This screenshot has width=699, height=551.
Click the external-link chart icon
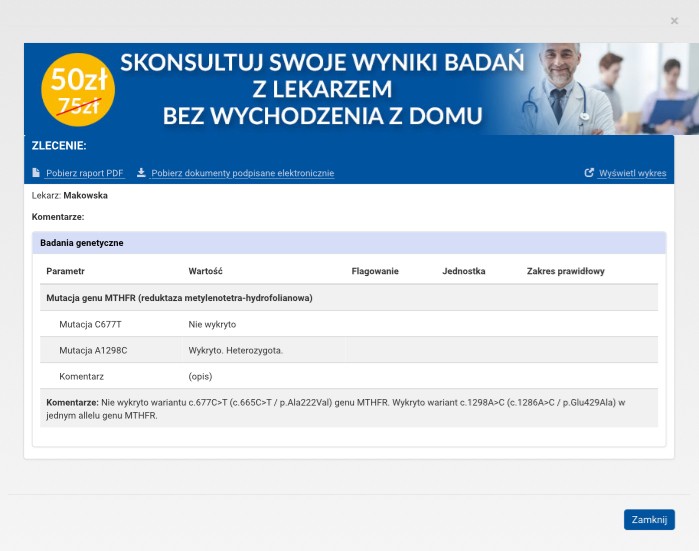(589, 173)
